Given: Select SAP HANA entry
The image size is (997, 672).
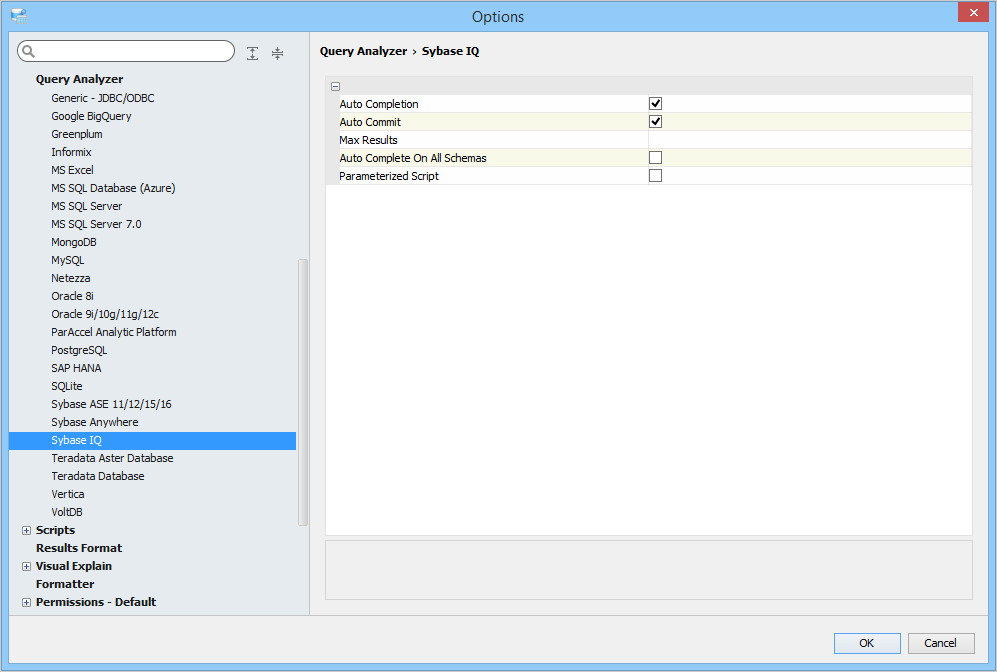Looking at the screenshot, I should click(x=76, y=368).
